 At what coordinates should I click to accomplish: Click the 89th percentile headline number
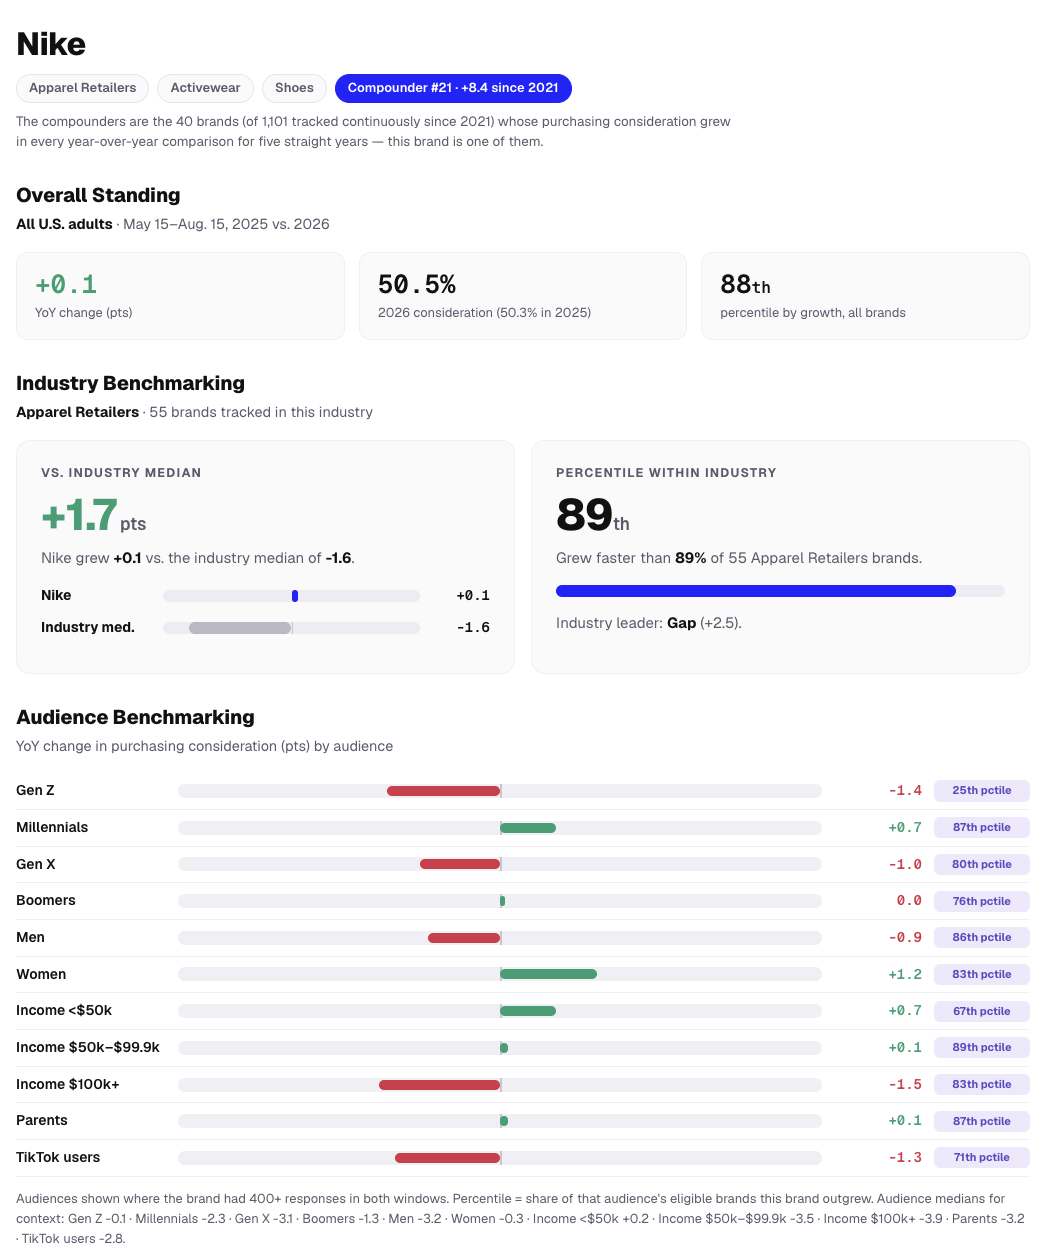(x=593, y=516)
